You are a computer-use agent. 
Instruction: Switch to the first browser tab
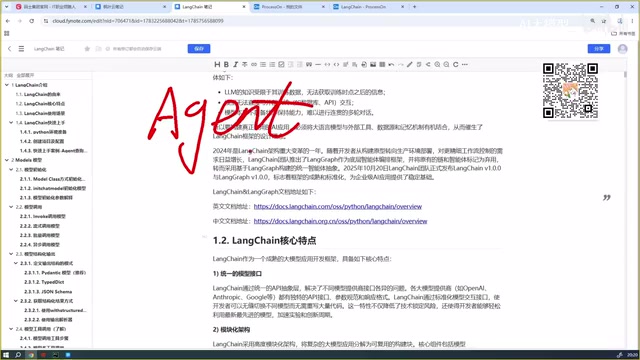point(51,7)
